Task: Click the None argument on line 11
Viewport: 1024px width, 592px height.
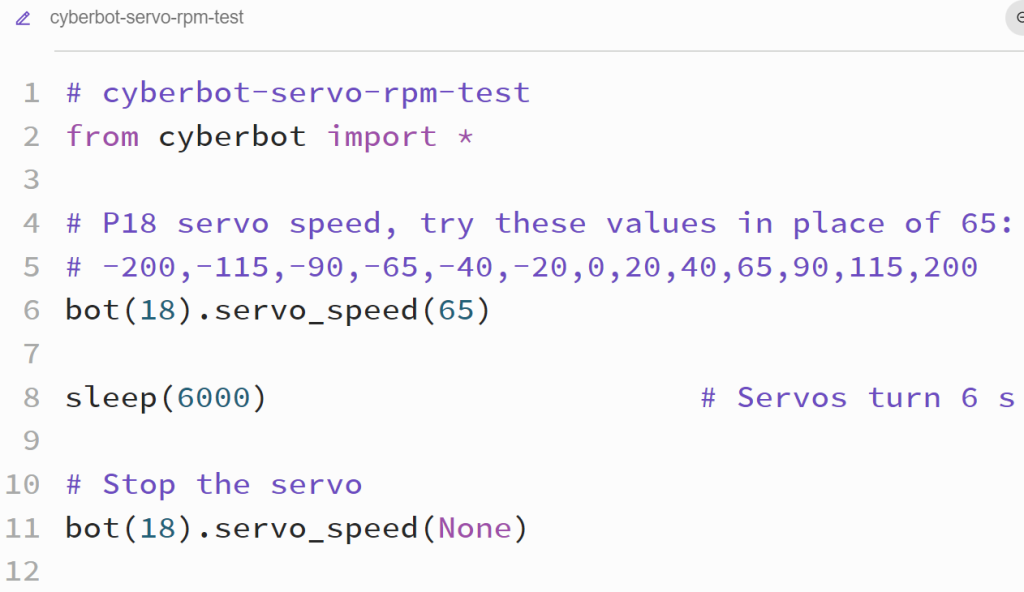Action: (x=475, y=527)
